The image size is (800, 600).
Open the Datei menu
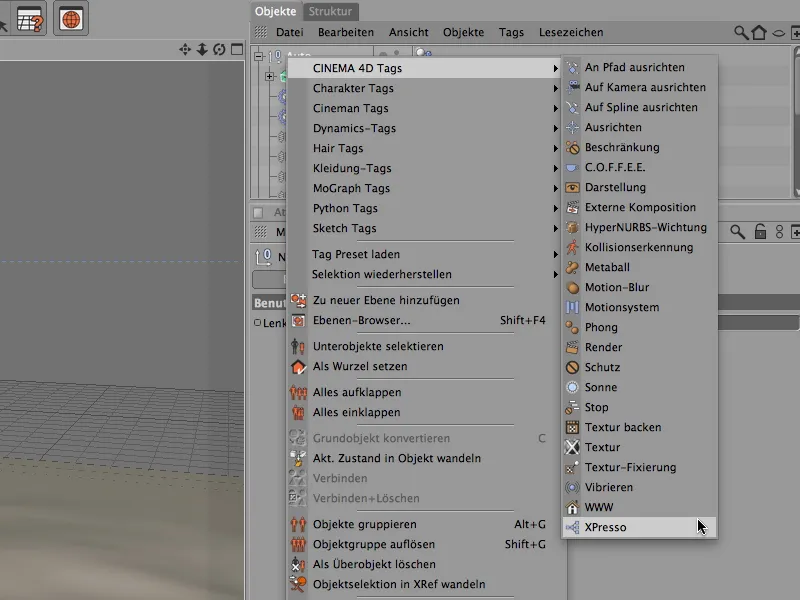point(290,32)
